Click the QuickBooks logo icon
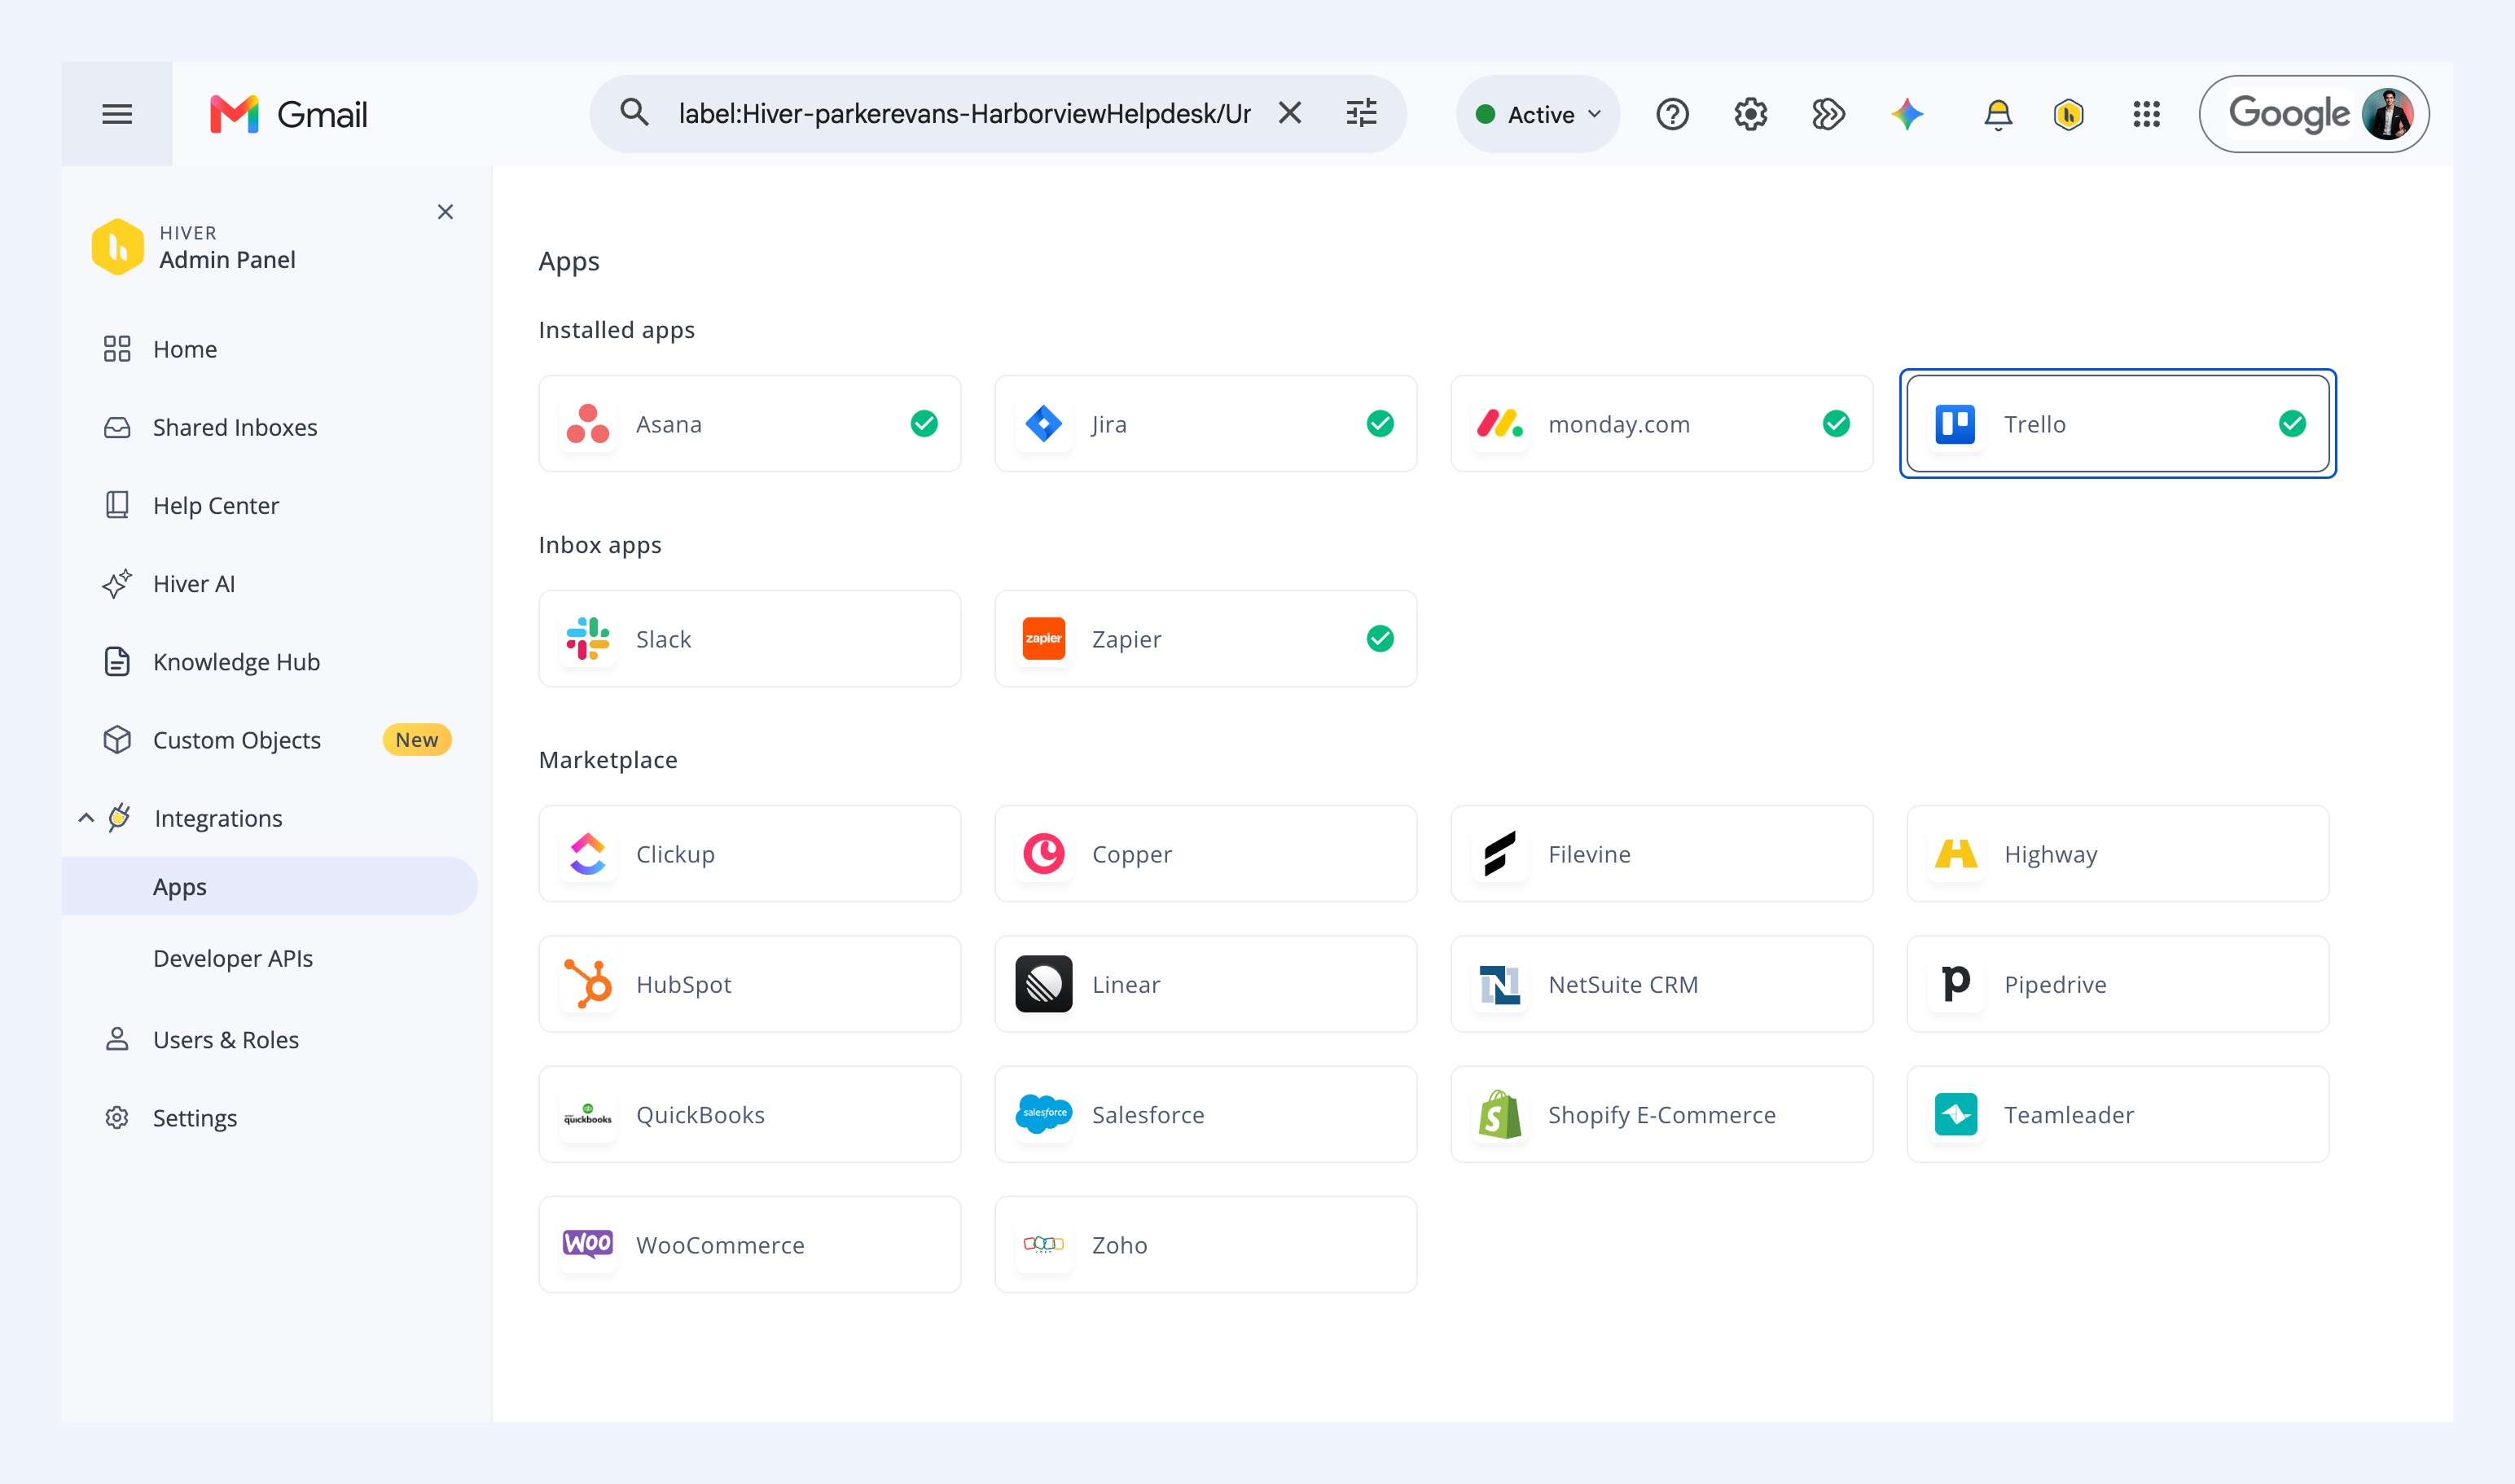This screenshot has height=1484, width=2515. click(x=588, y=1114)
